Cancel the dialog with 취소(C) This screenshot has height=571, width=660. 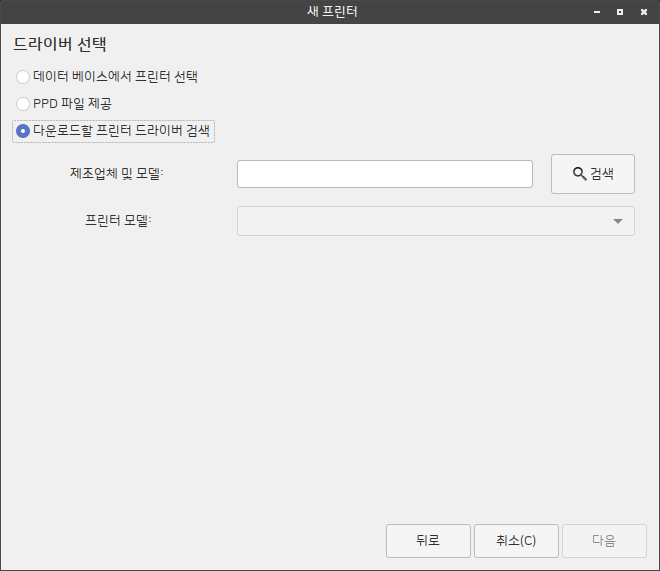tap(515, 541)
